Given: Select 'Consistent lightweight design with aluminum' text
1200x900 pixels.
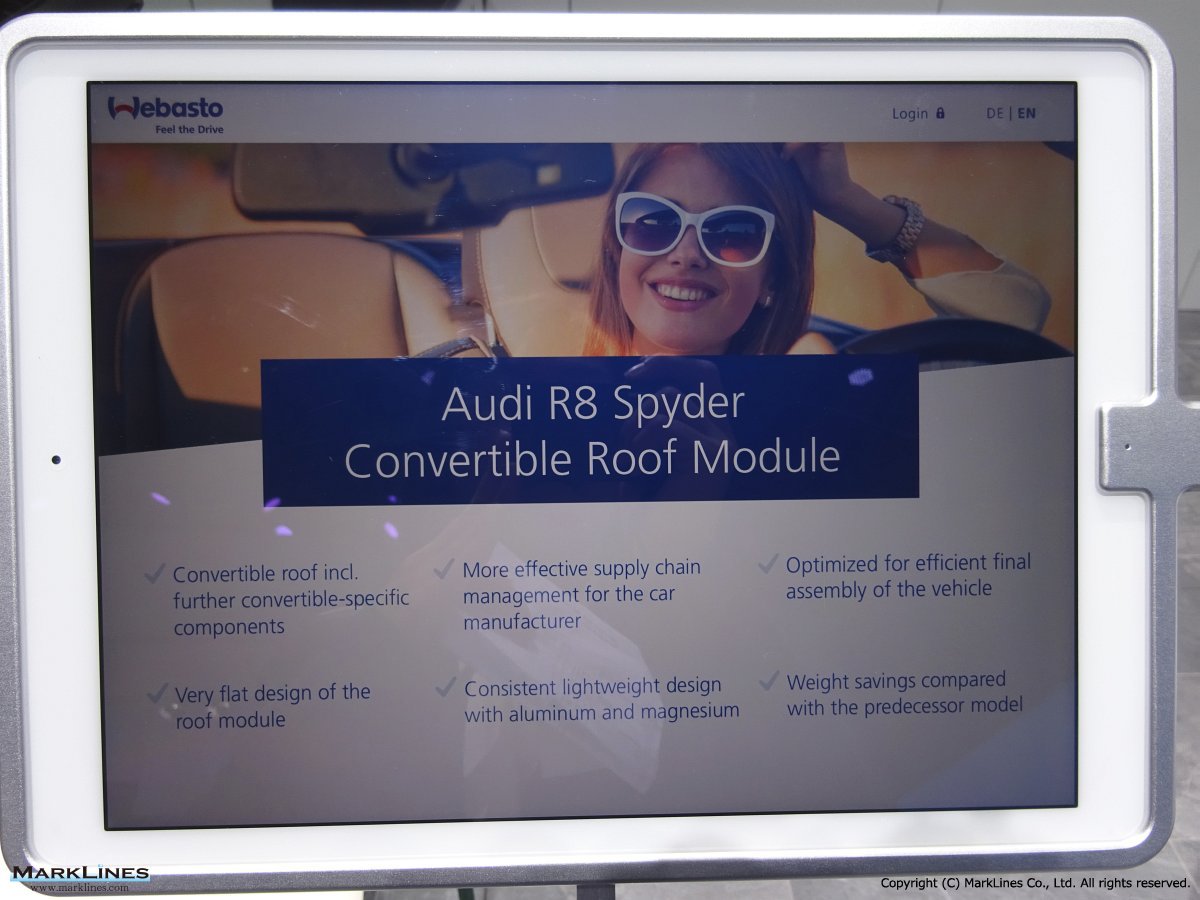Looking at the screenshot, I should click(601, 699).
